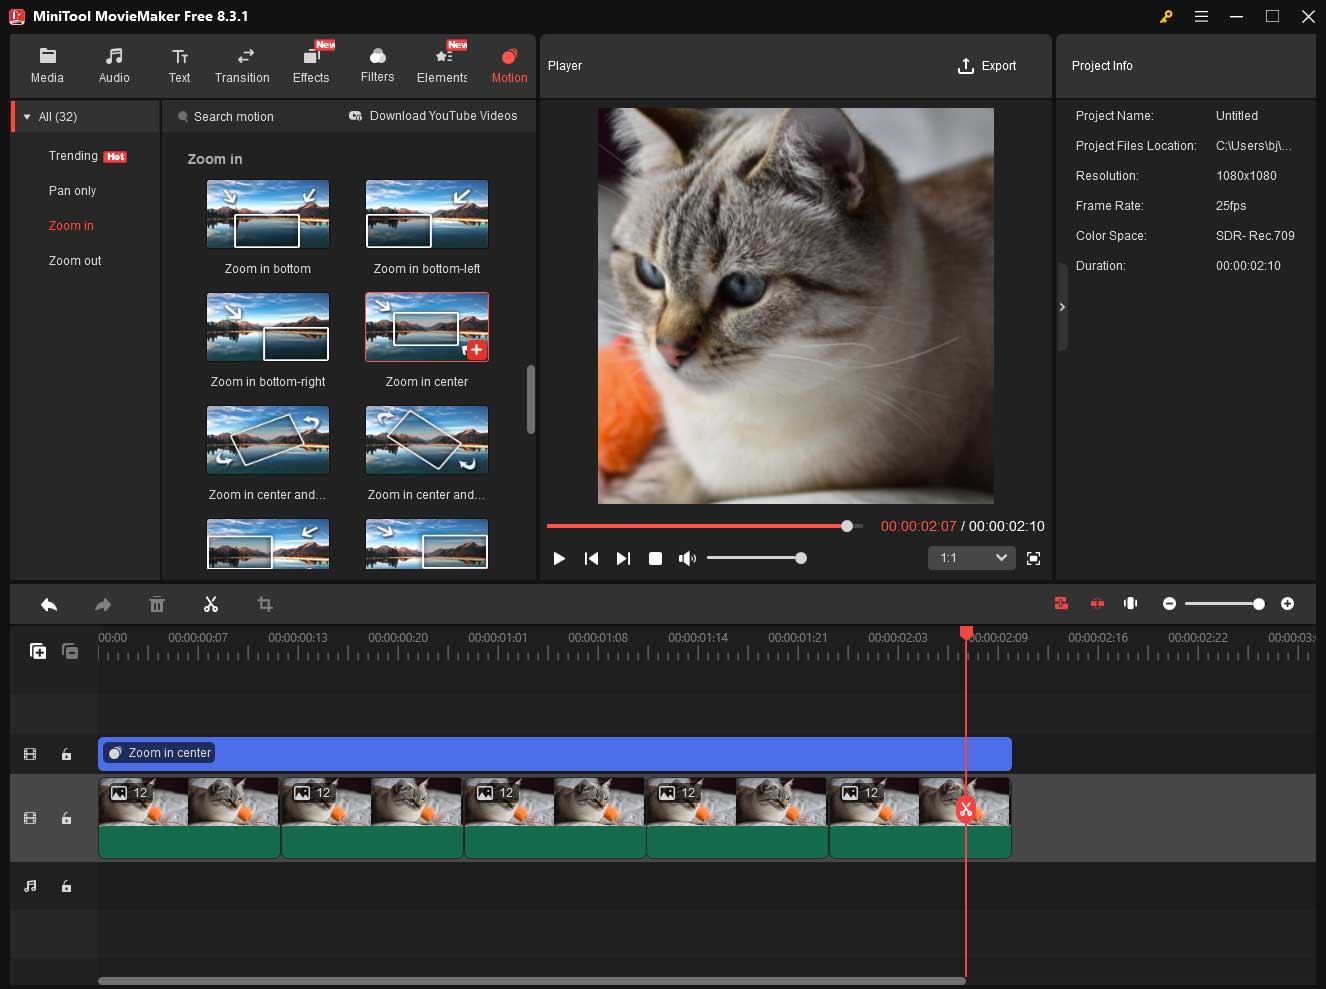Toggle lock on the motion track
This screenshot has width=1326, height=989.
(x=66, y=754)
